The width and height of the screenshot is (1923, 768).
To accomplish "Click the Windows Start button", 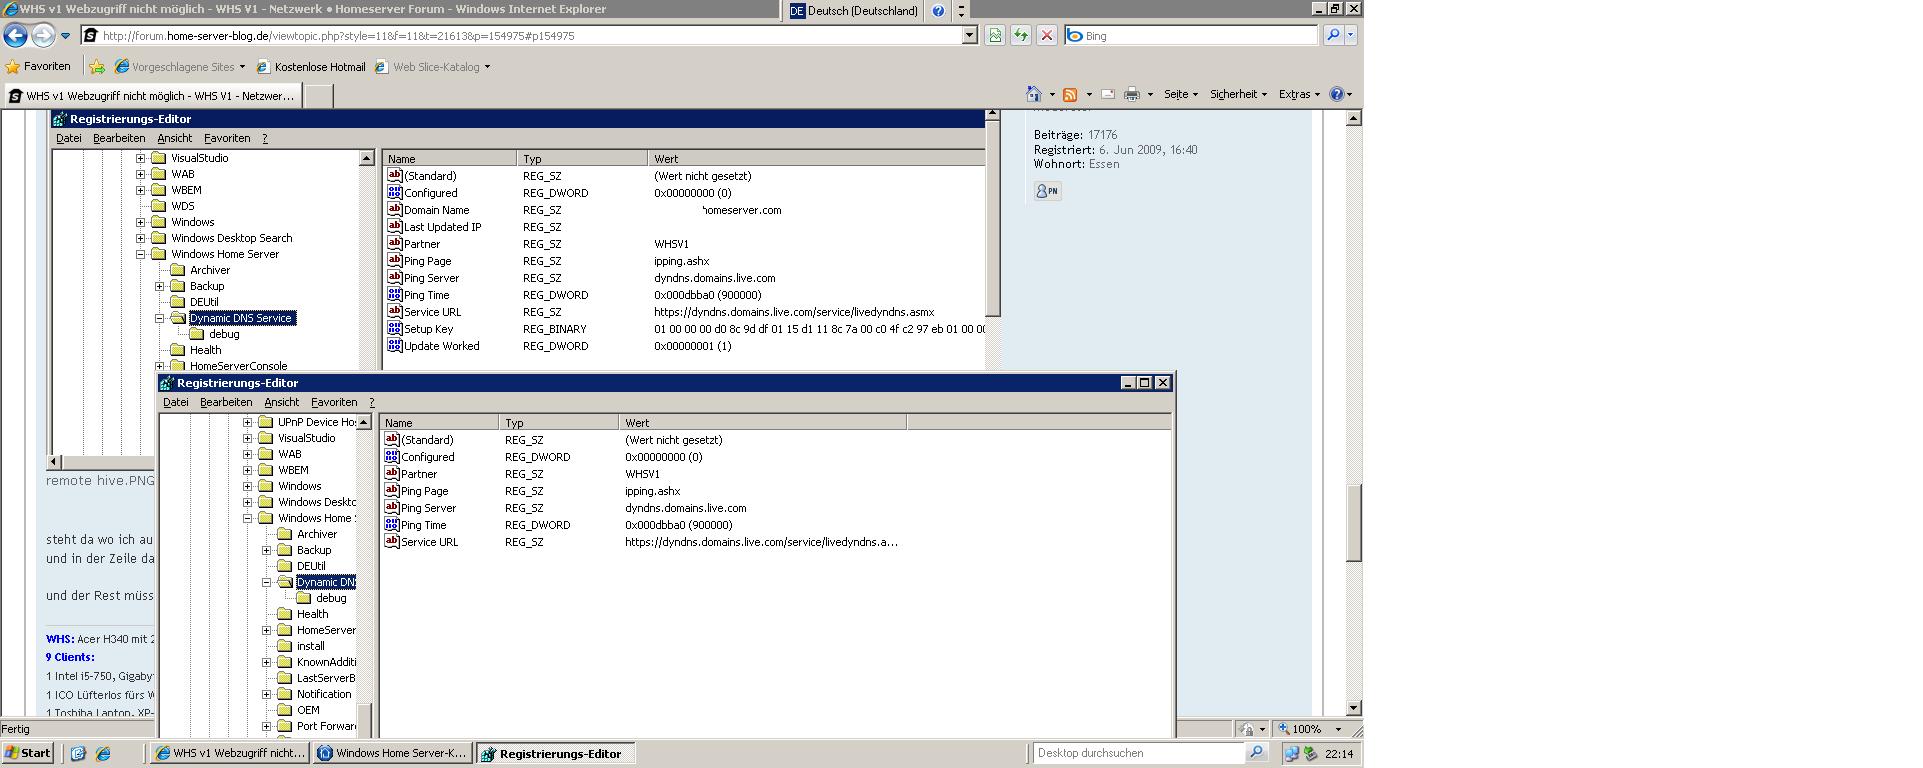I will pos(28,753).
